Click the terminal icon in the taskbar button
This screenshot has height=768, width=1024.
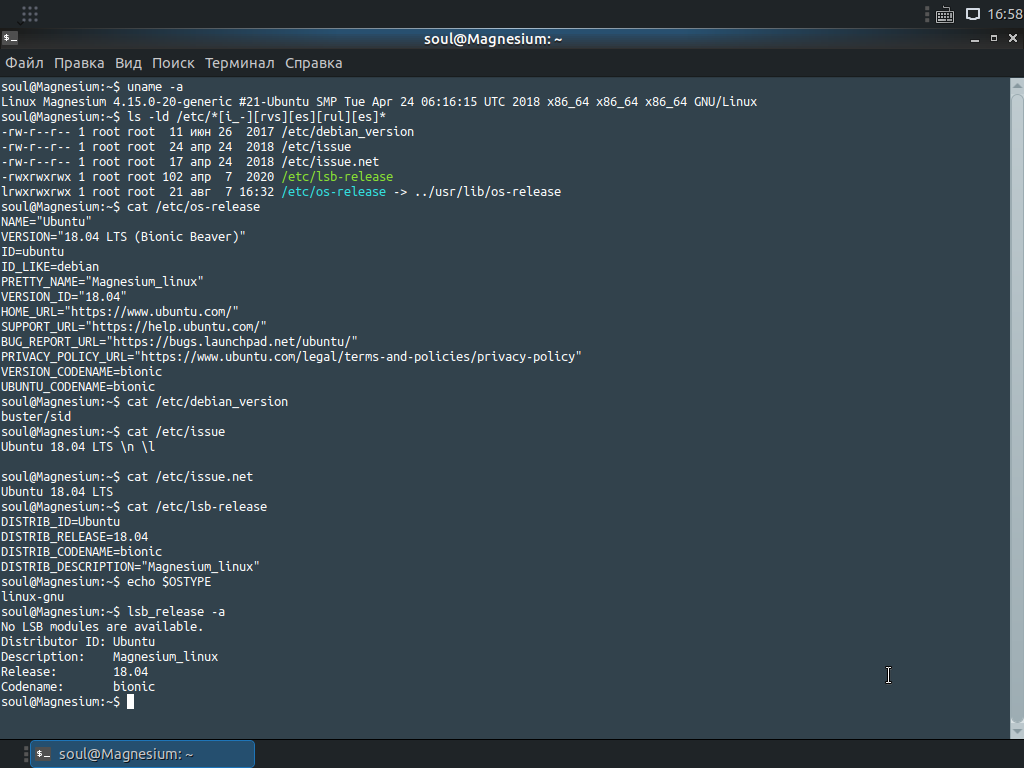[44, 754]
